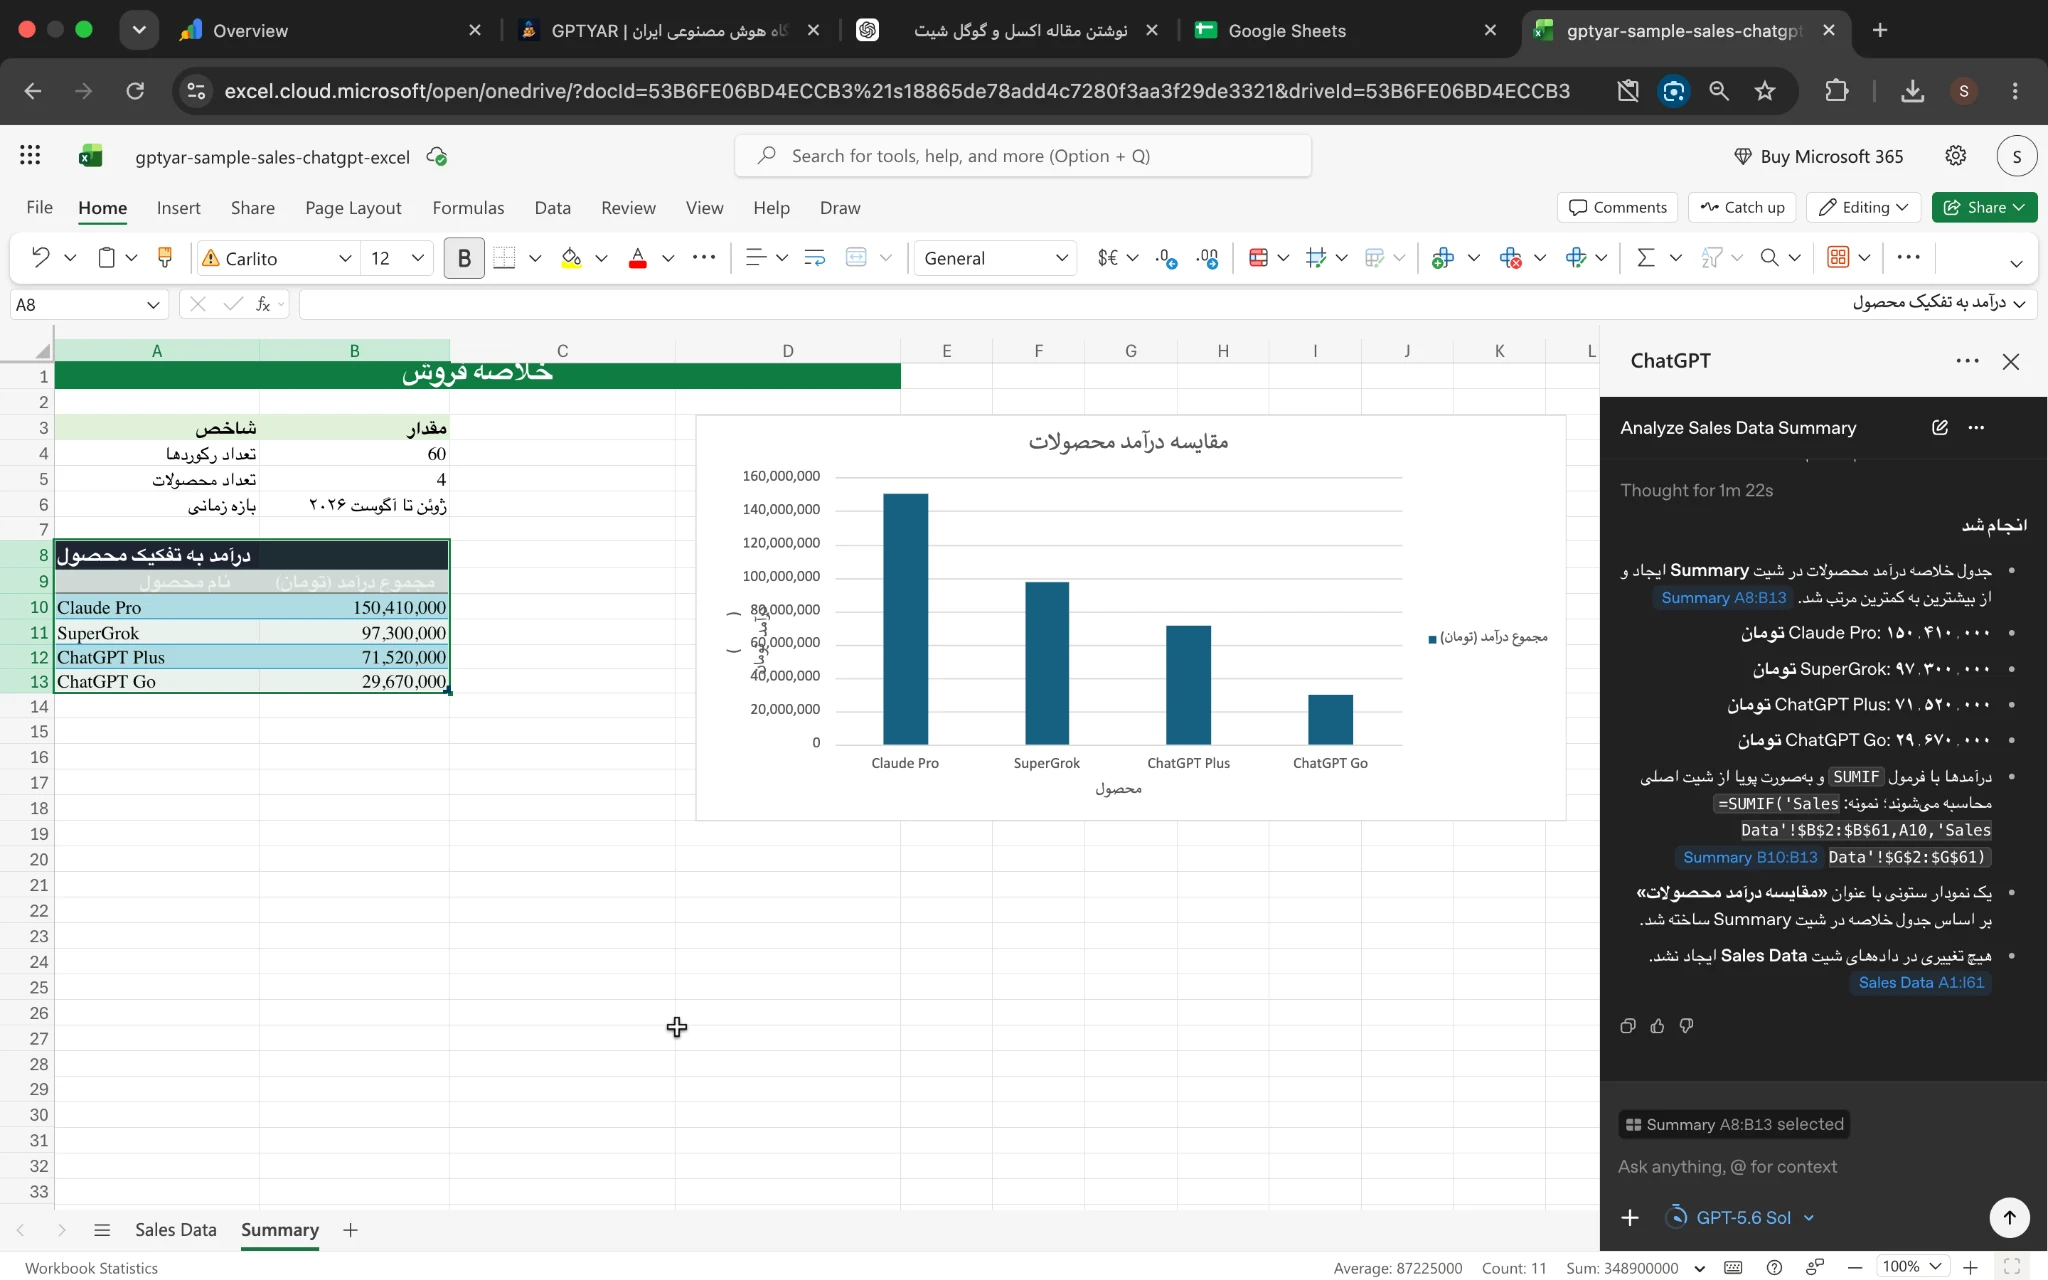Click Workbook Statistics in status bar
2048x1280 pixels.
click(x=91, y=1268)
